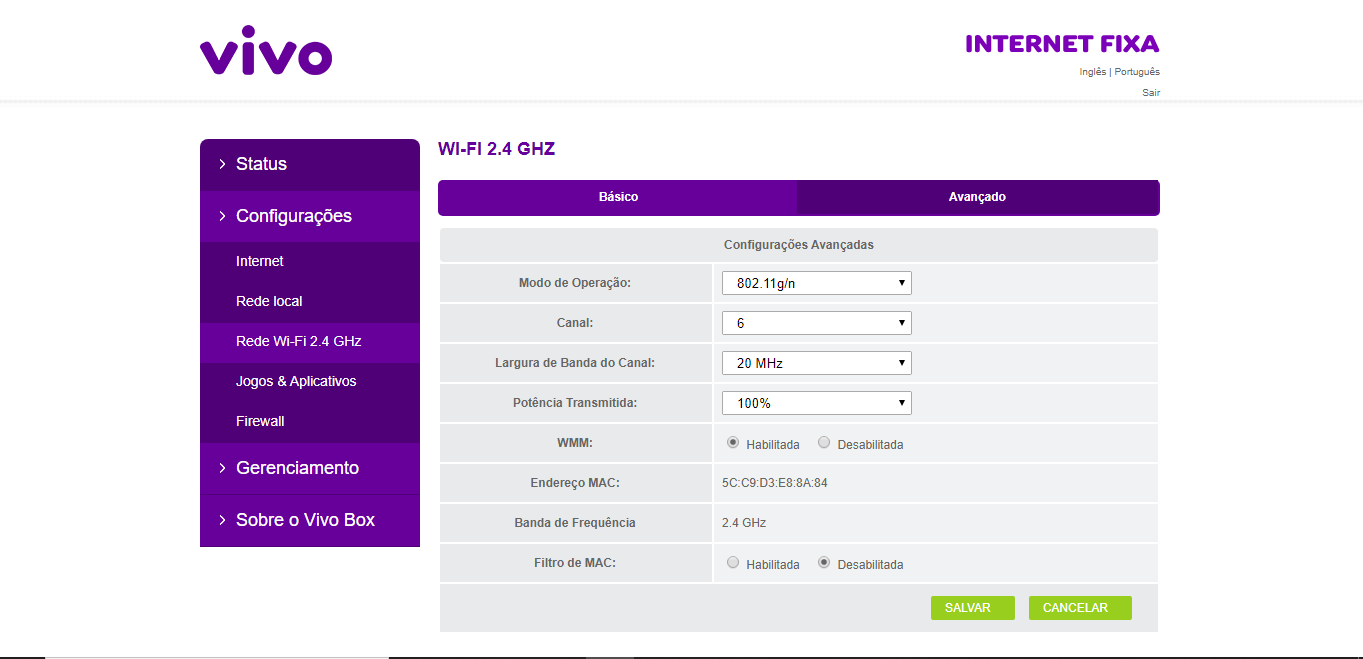The width and height of the screenshot is (1363, 659).
Task: Click the Banda de Frequência label
Action: point(575,523)
